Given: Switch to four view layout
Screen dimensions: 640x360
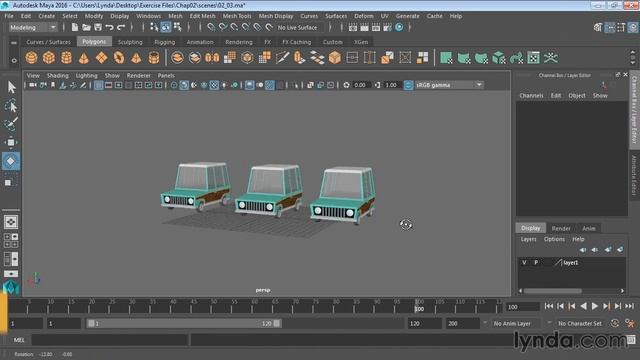Looking at the screenshot, I should (11, 240).
